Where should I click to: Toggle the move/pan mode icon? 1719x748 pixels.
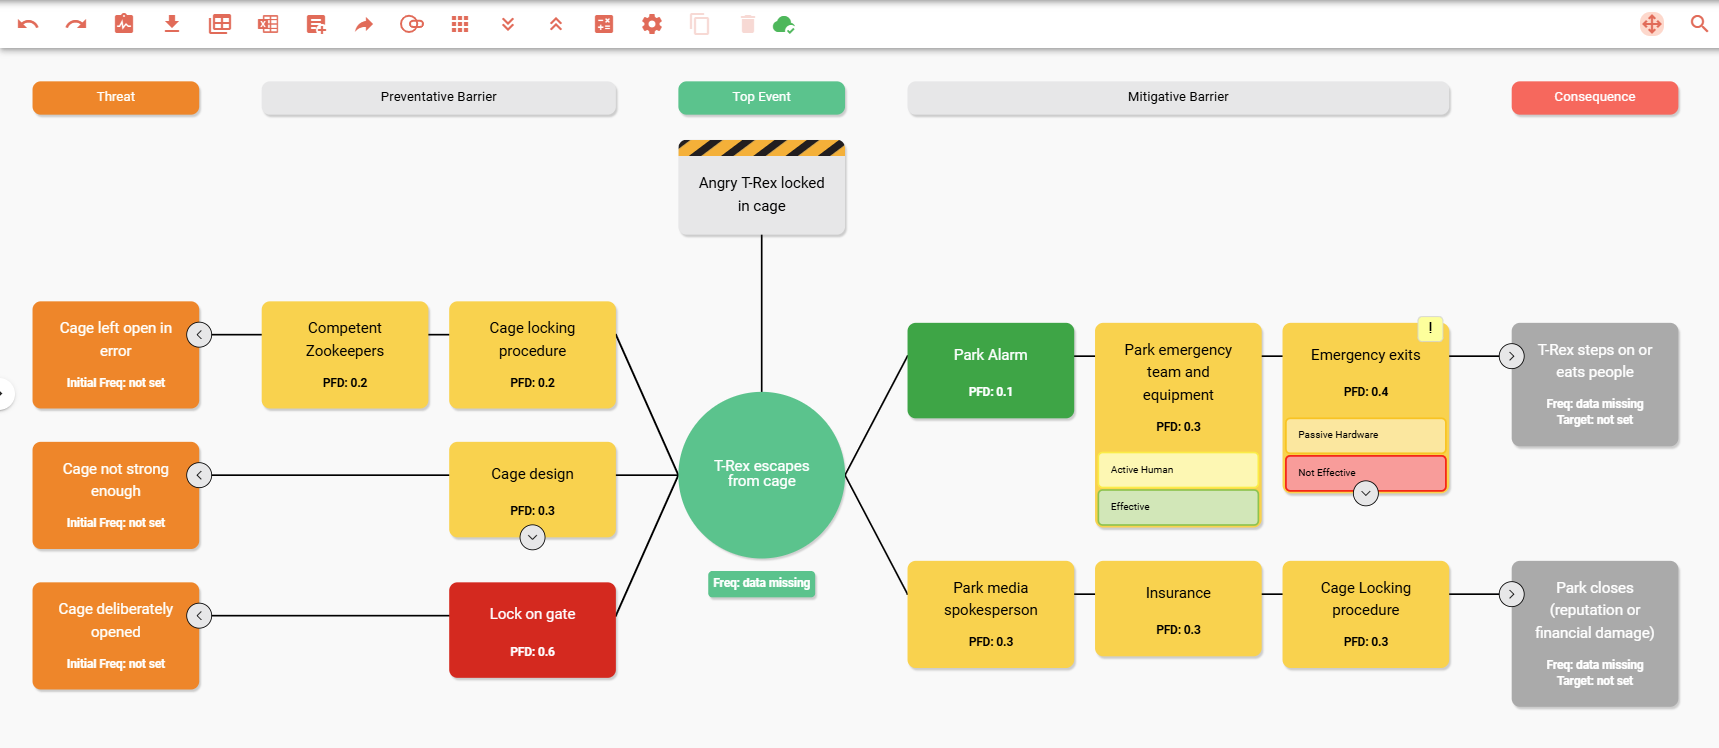pyautogui.click(x=1652, y=24)
